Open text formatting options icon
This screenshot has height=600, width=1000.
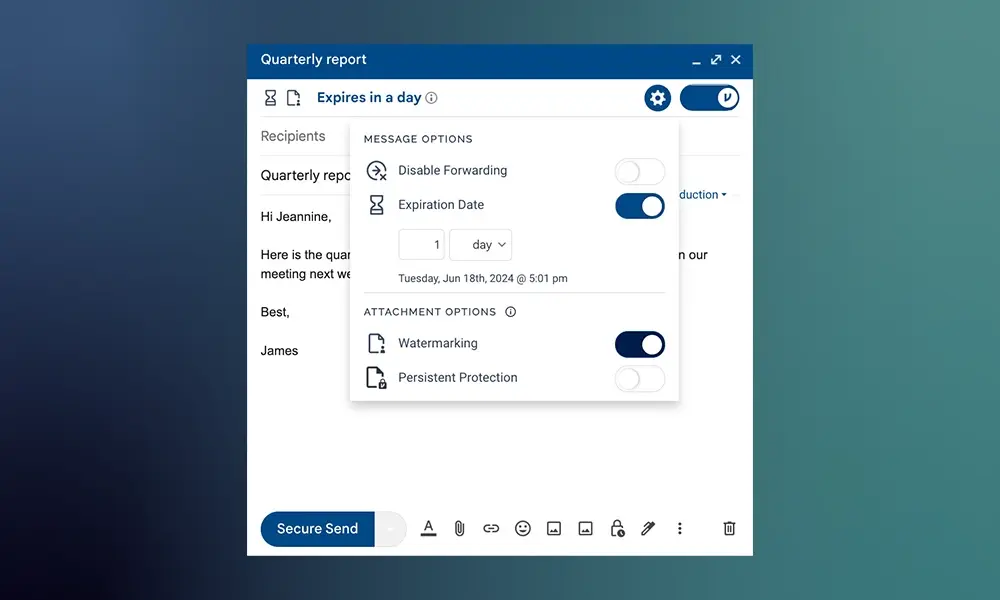click(428, 528)
